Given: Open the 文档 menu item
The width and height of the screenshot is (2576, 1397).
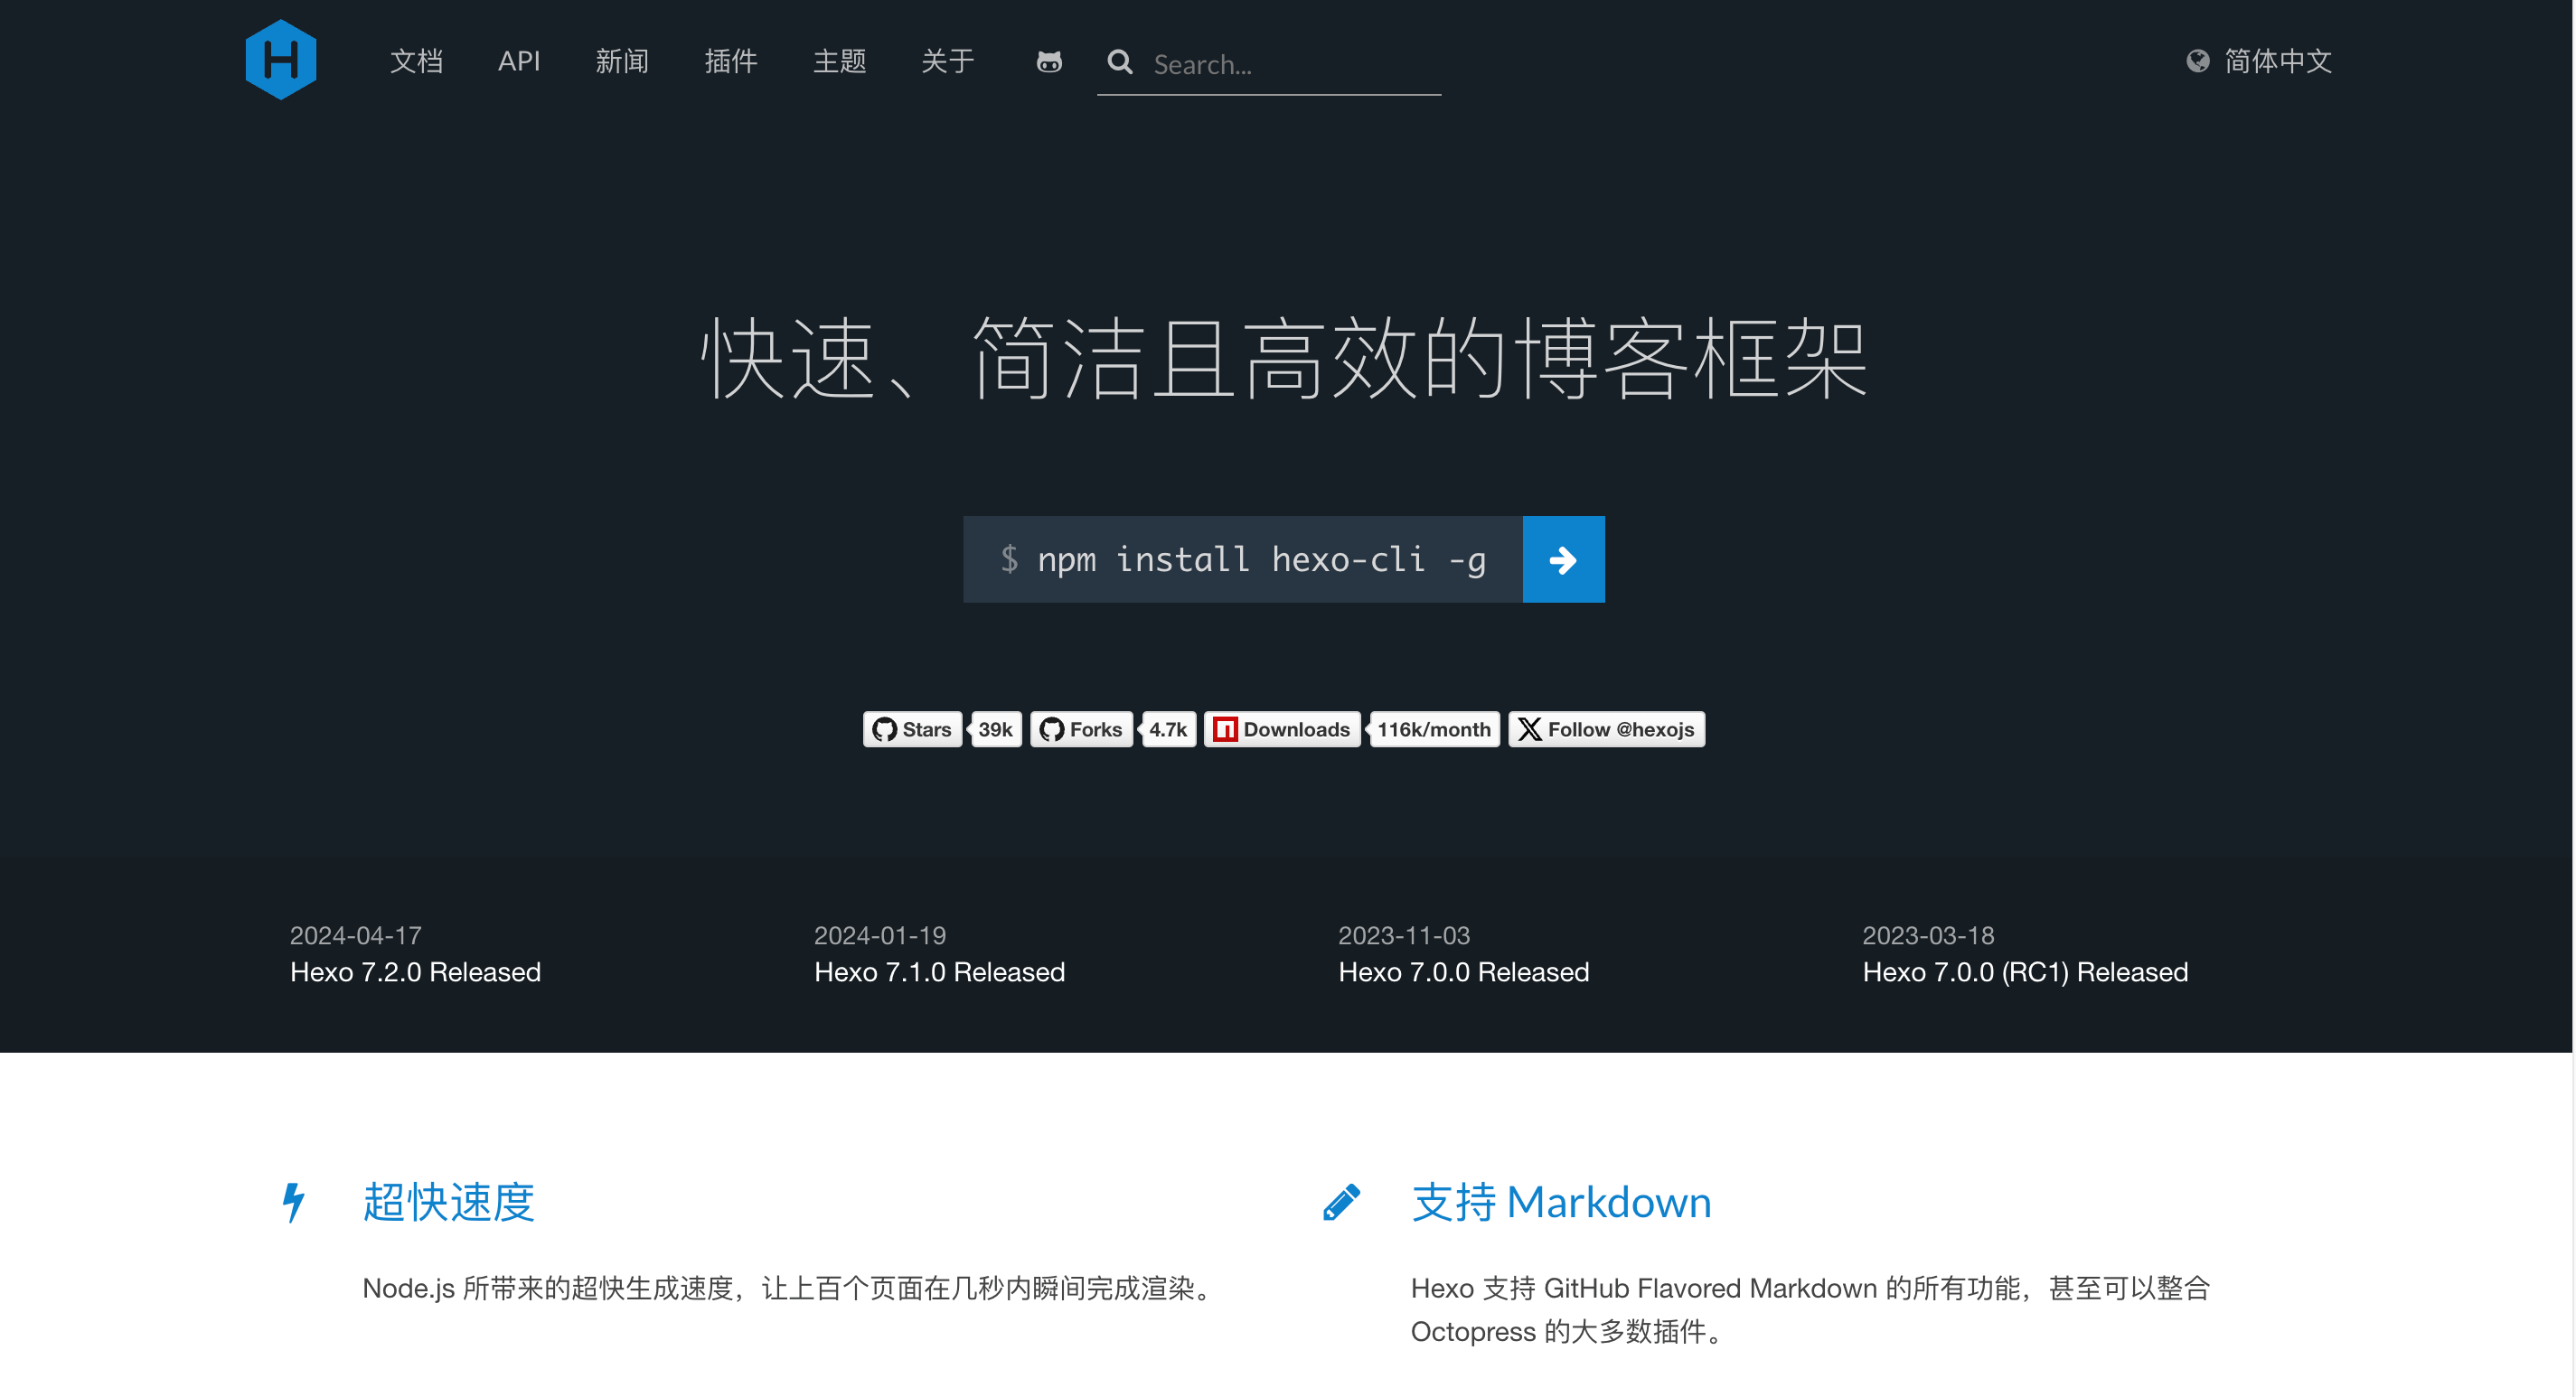Looking at the screenshot, I should pos(416,61).
